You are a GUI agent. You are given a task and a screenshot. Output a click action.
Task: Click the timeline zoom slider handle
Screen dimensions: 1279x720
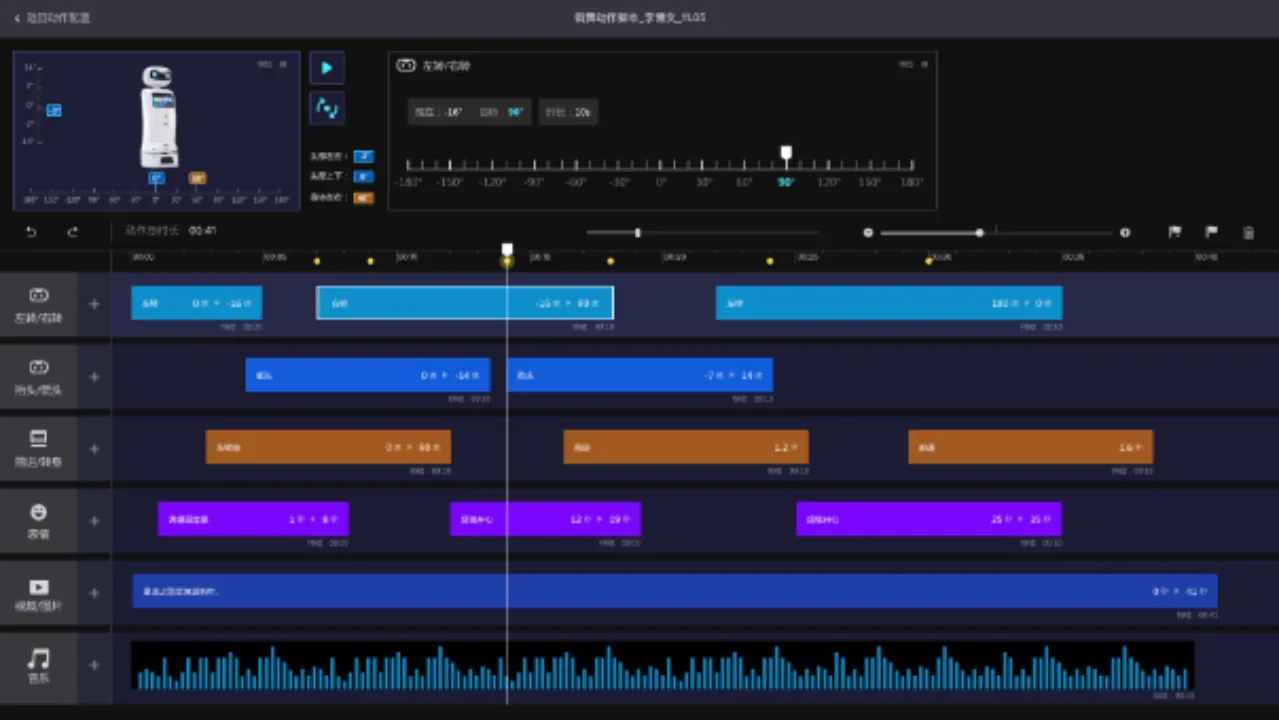(979, 233)
